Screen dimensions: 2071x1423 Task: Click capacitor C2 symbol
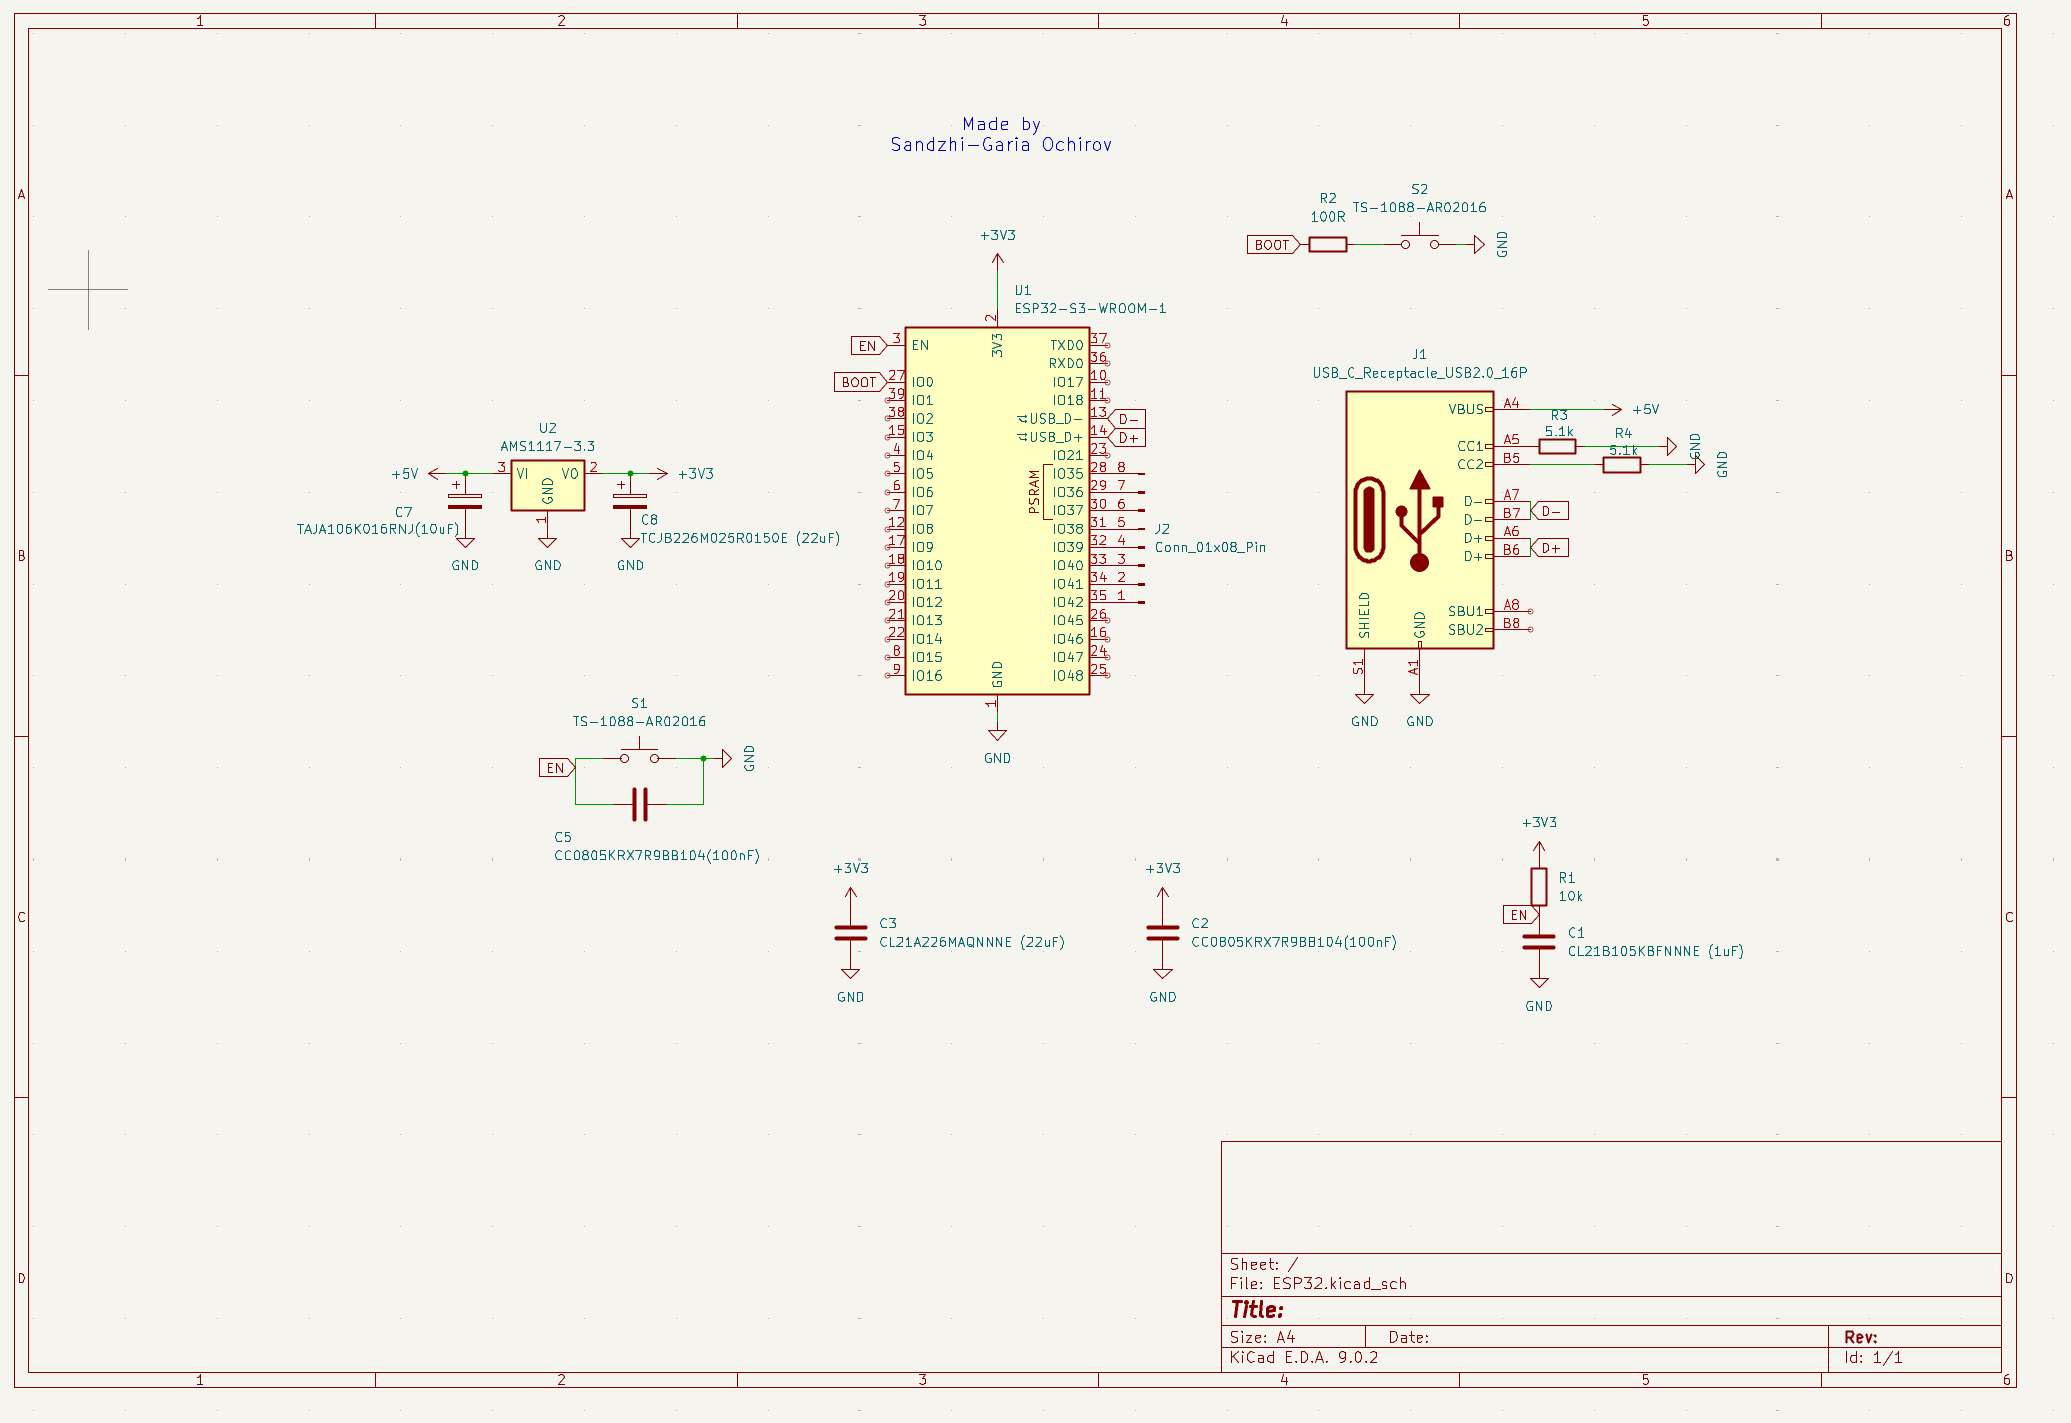pyautogui.click(x=1162, y=933)
